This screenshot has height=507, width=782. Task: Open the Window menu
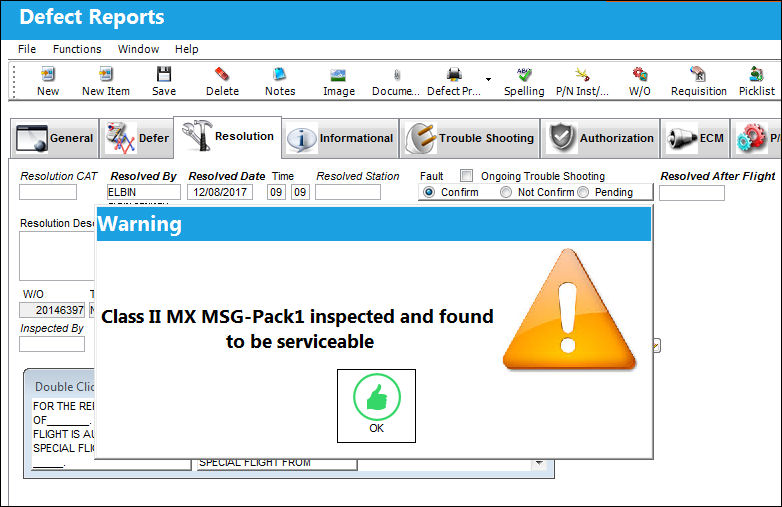click(138, 49)
